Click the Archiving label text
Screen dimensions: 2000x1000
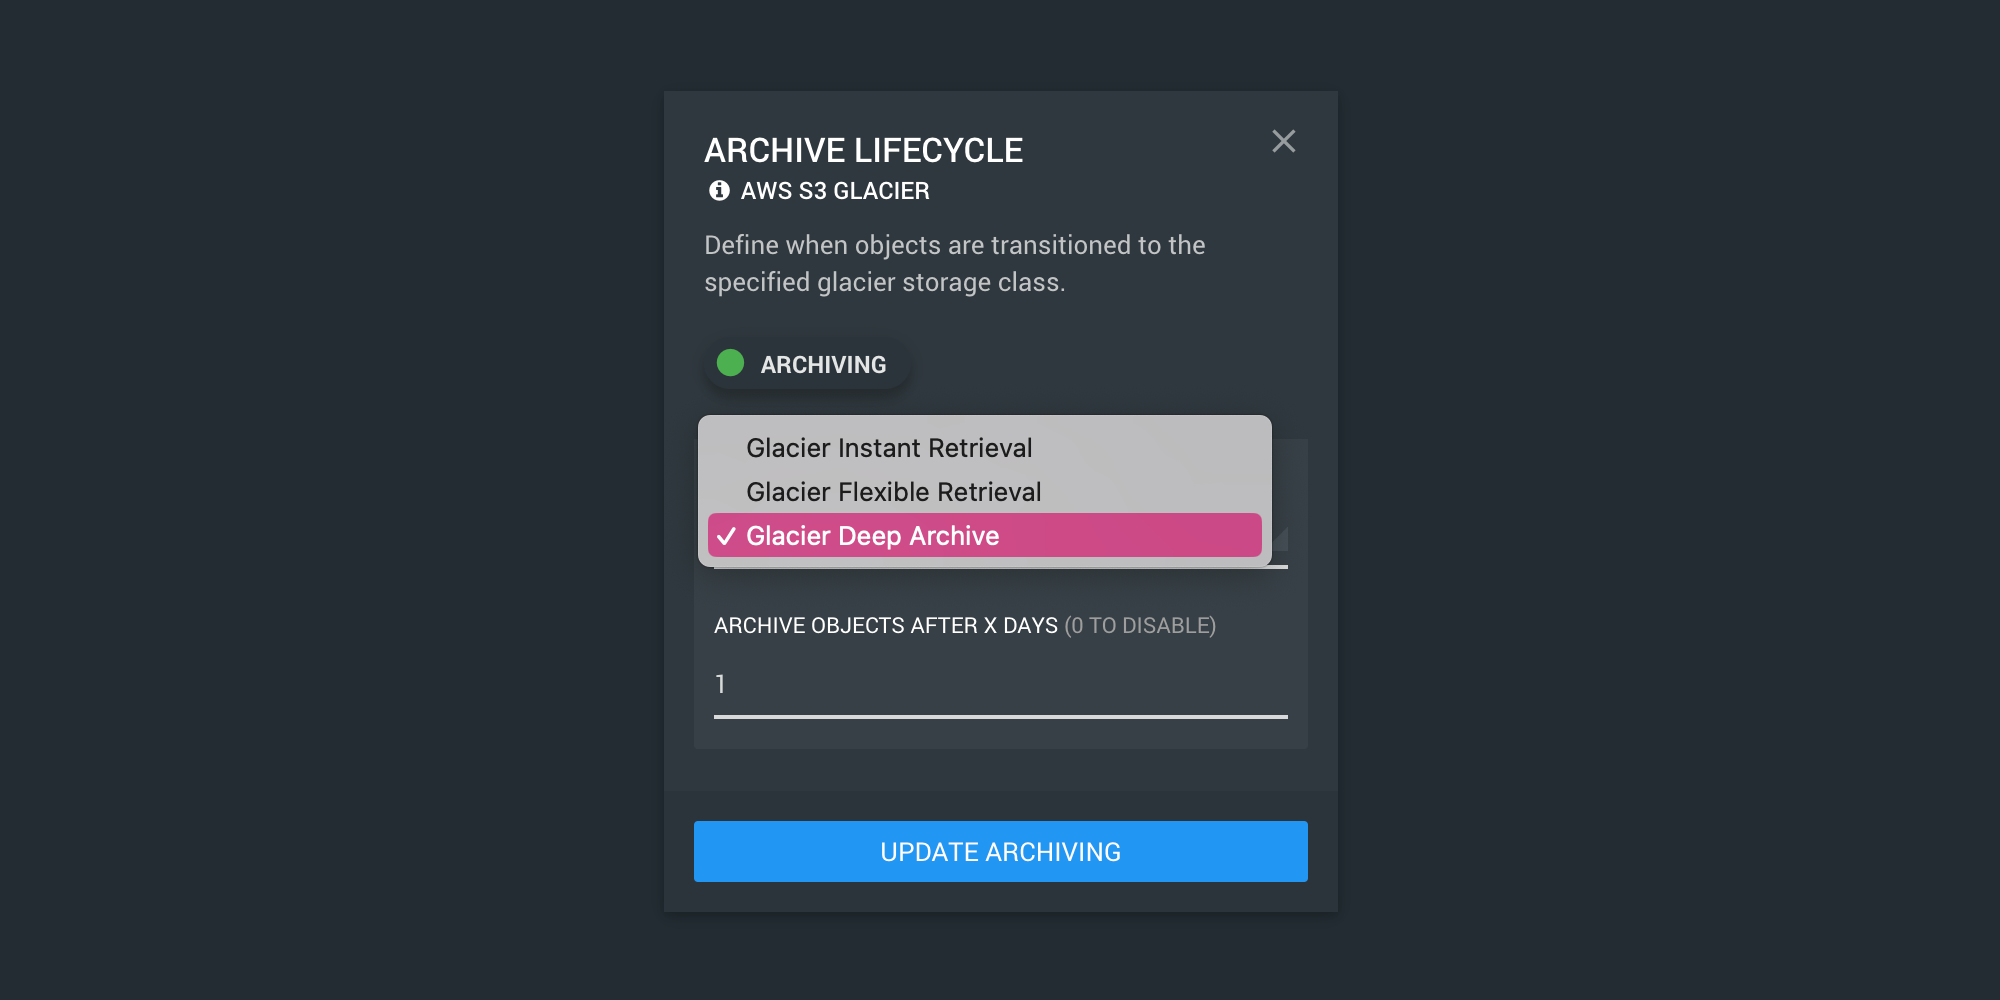click(x=823, y=365)
